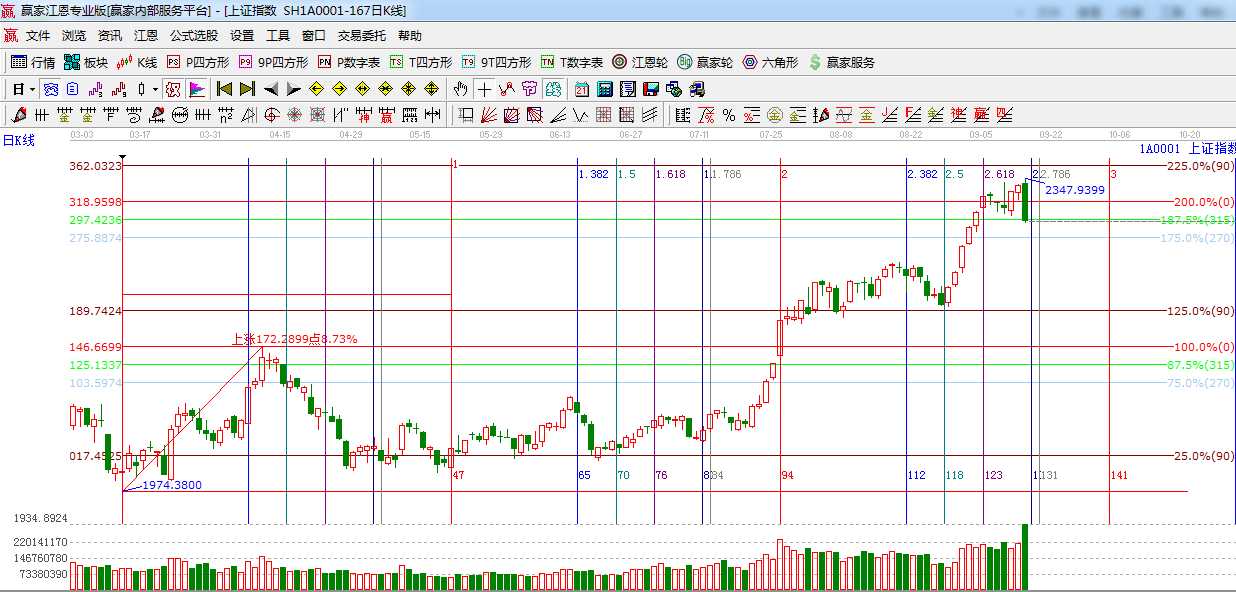Switch to the K线 view button
Image resolution: width=1236 pixels, height=592 pixels.
click(138, 62)
